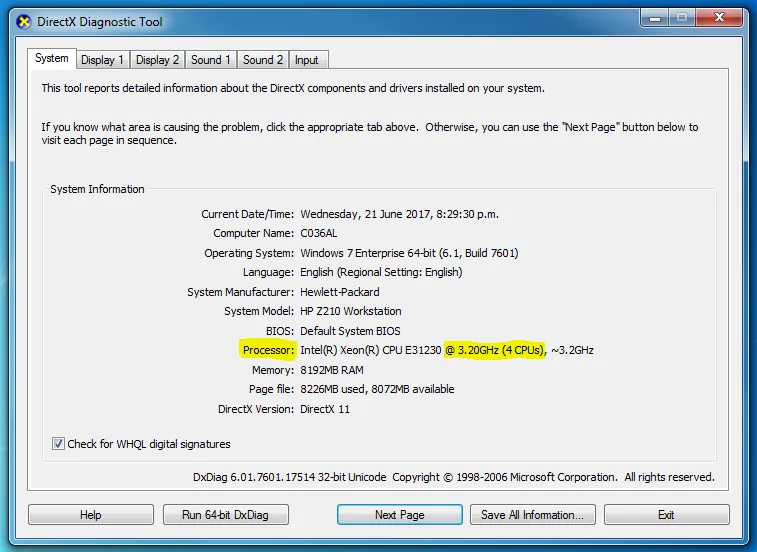This screenshot has height=552, width=757.
Task: Open the Sound 2 tab
Action: pos(263,60)
